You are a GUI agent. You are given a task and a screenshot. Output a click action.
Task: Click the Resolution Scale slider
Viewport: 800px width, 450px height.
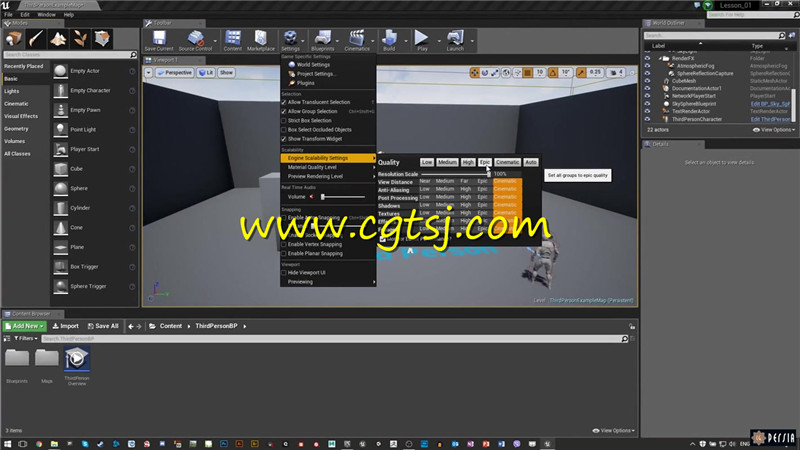point(455,174)
